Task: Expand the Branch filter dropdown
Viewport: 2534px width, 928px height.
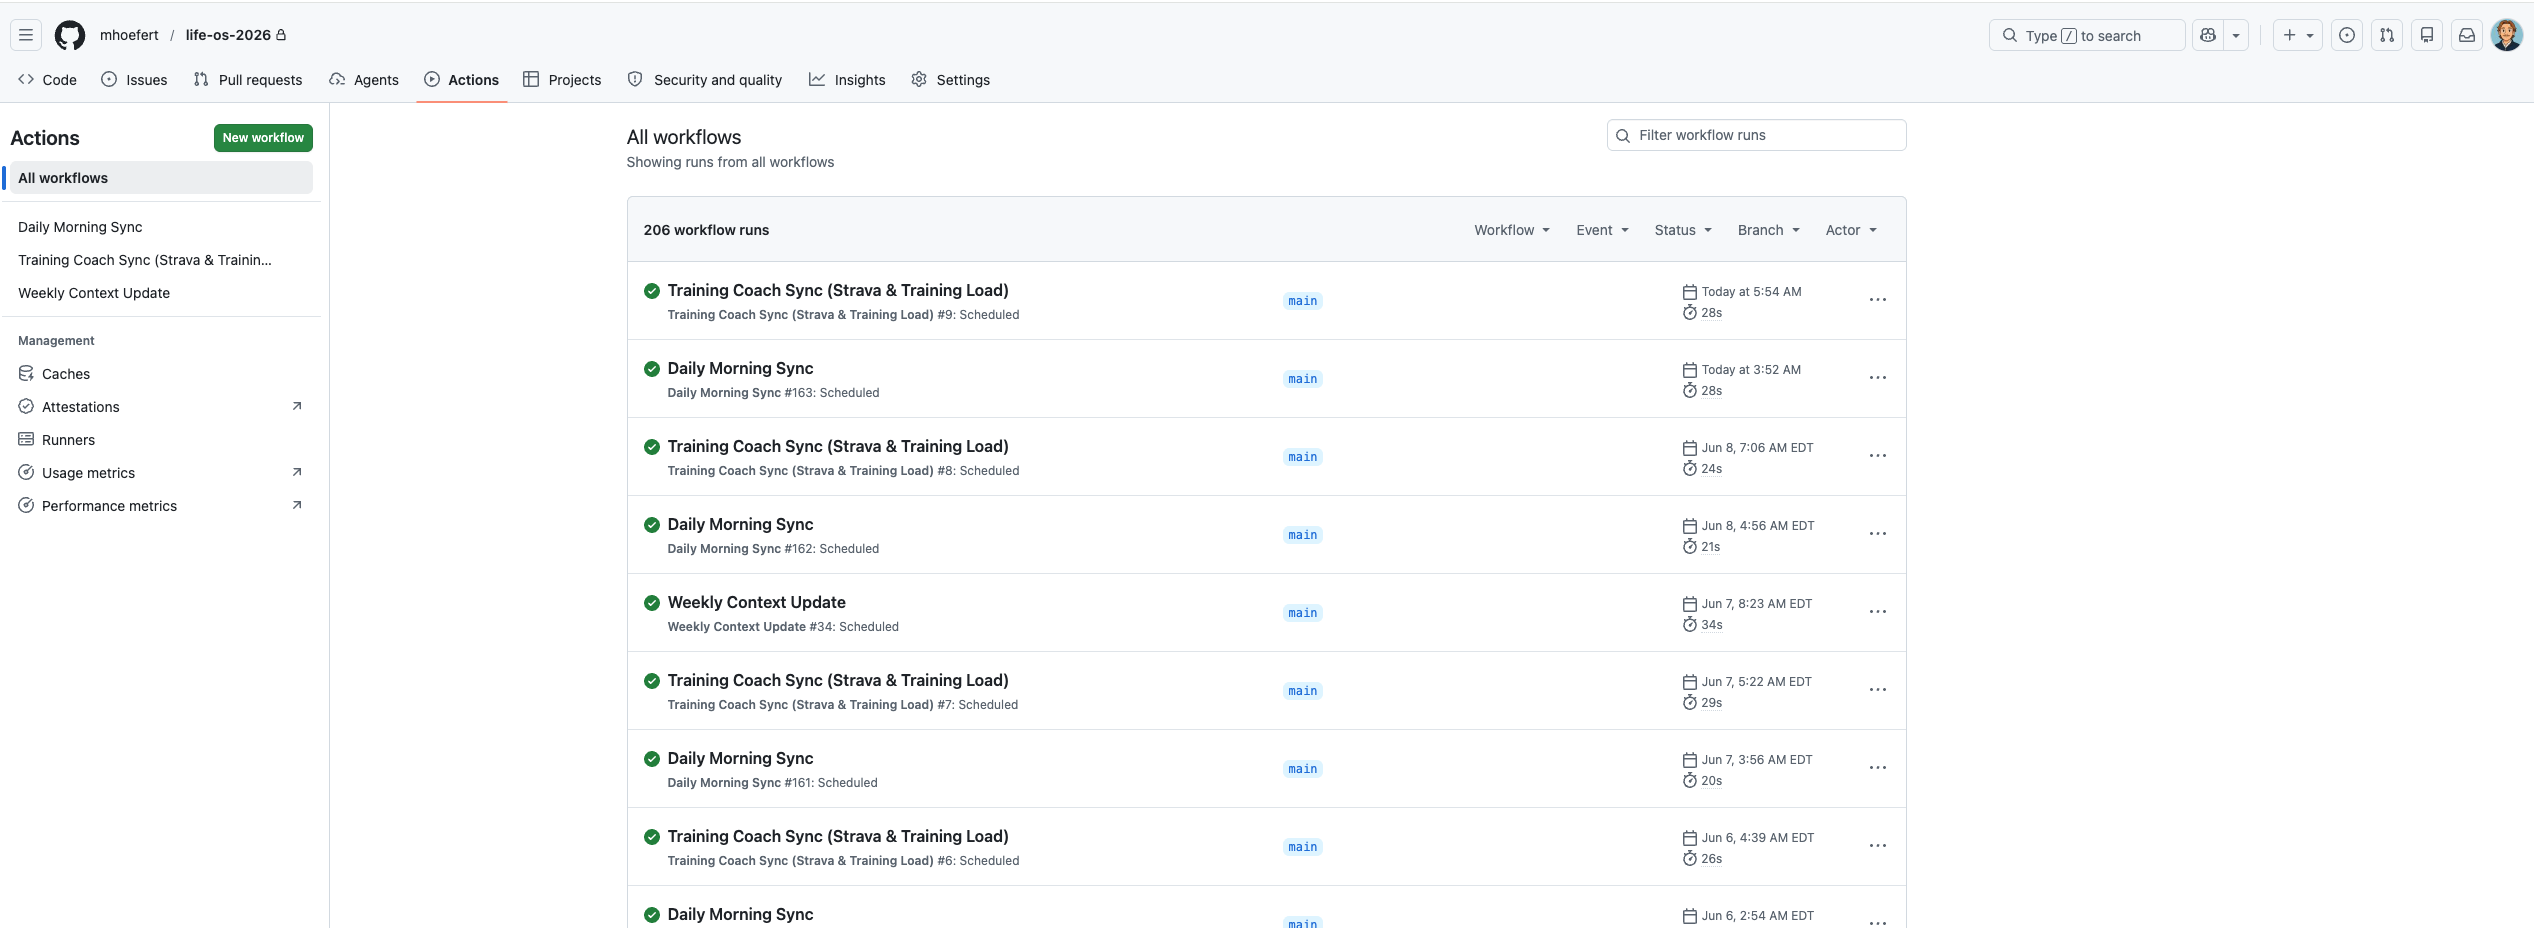Action: tap(1768, 230)
